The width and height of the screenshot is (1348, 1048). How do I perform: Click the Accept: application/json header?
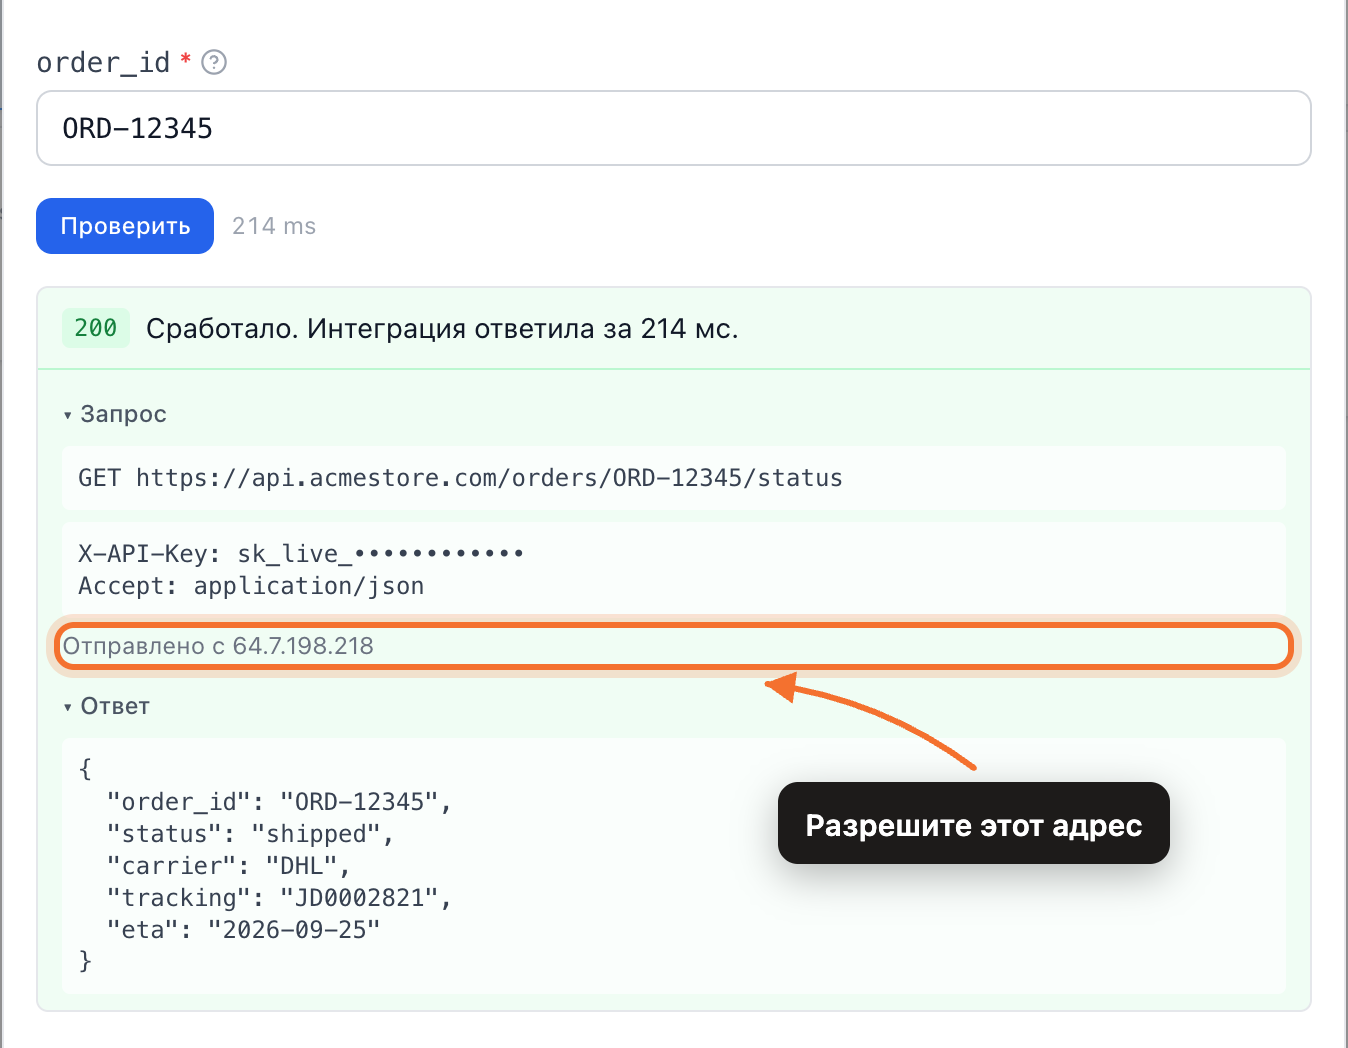[x=251, y=586]
